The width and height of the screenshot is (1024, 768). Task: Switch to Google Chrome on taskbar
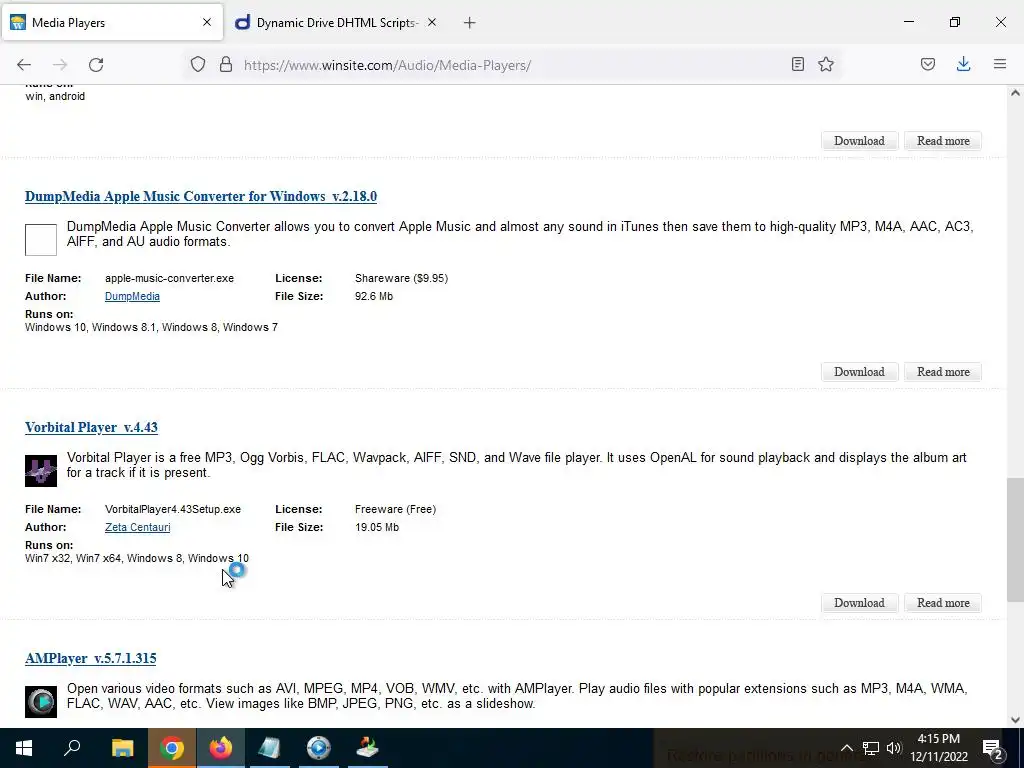[171, 748]
